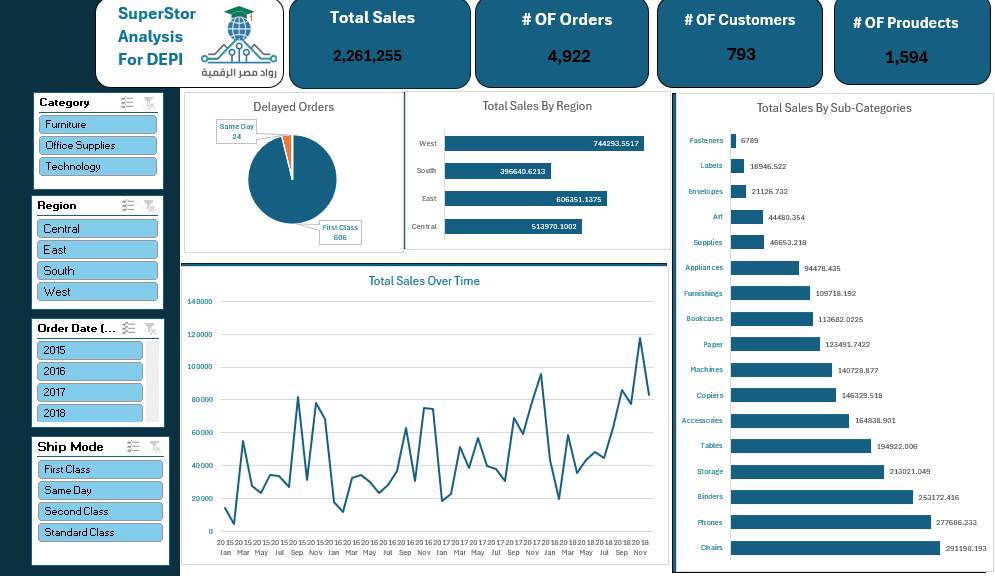Select the East bar showing 606351.1375
This screenshot has height=576, width=995.
coord(525,199)
